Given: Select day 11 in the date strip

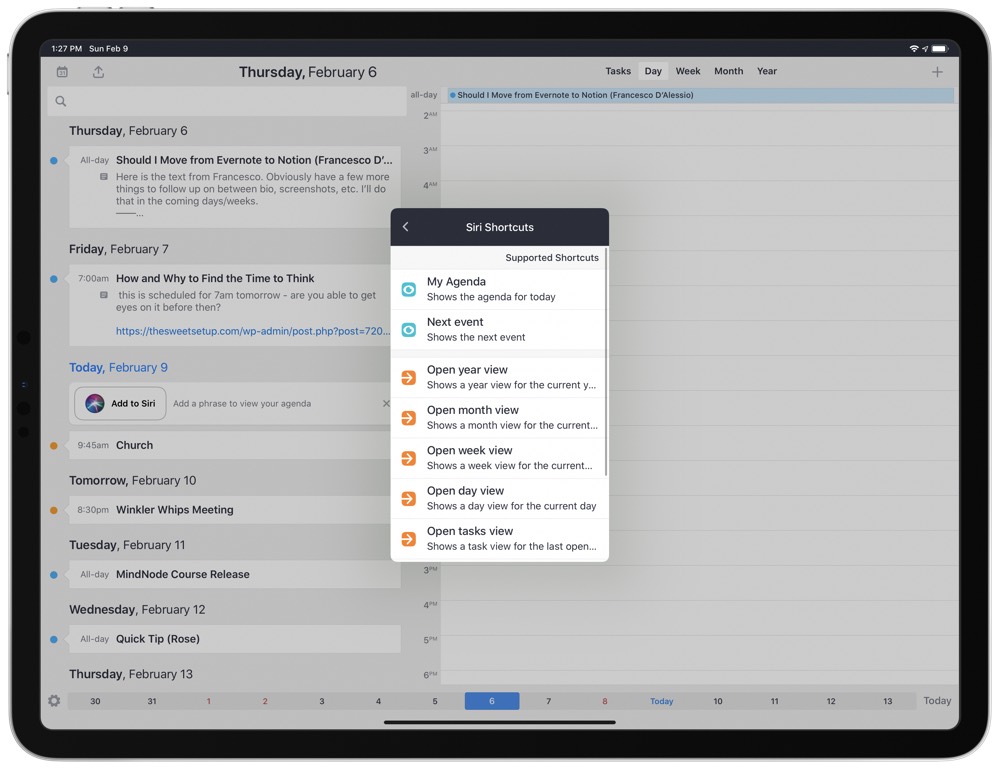Looking at the screenshot, I should point(774,701).
